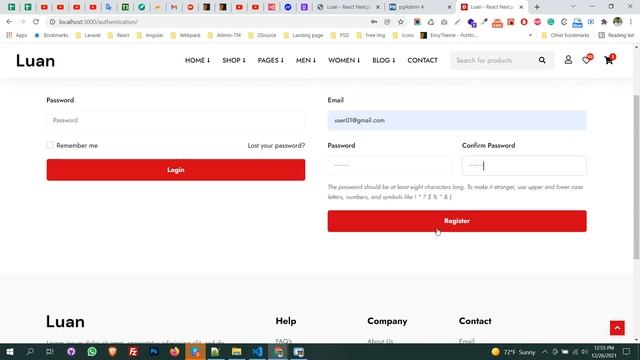Image resolution: width=640 pixels, height=360 pixels.
Task: Switch to the pgAdmin 4 tab
Action: click(x=420, y=7)
